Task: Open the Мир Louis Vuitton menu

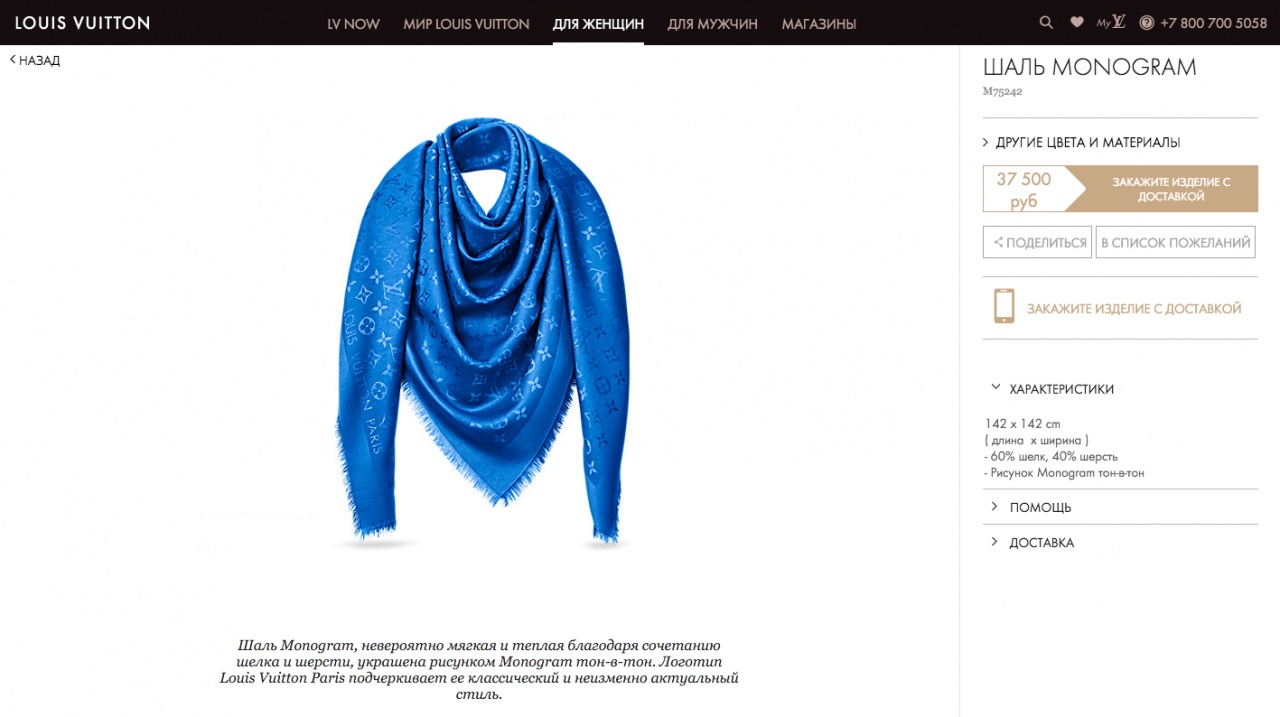Action: pos(466,24)
